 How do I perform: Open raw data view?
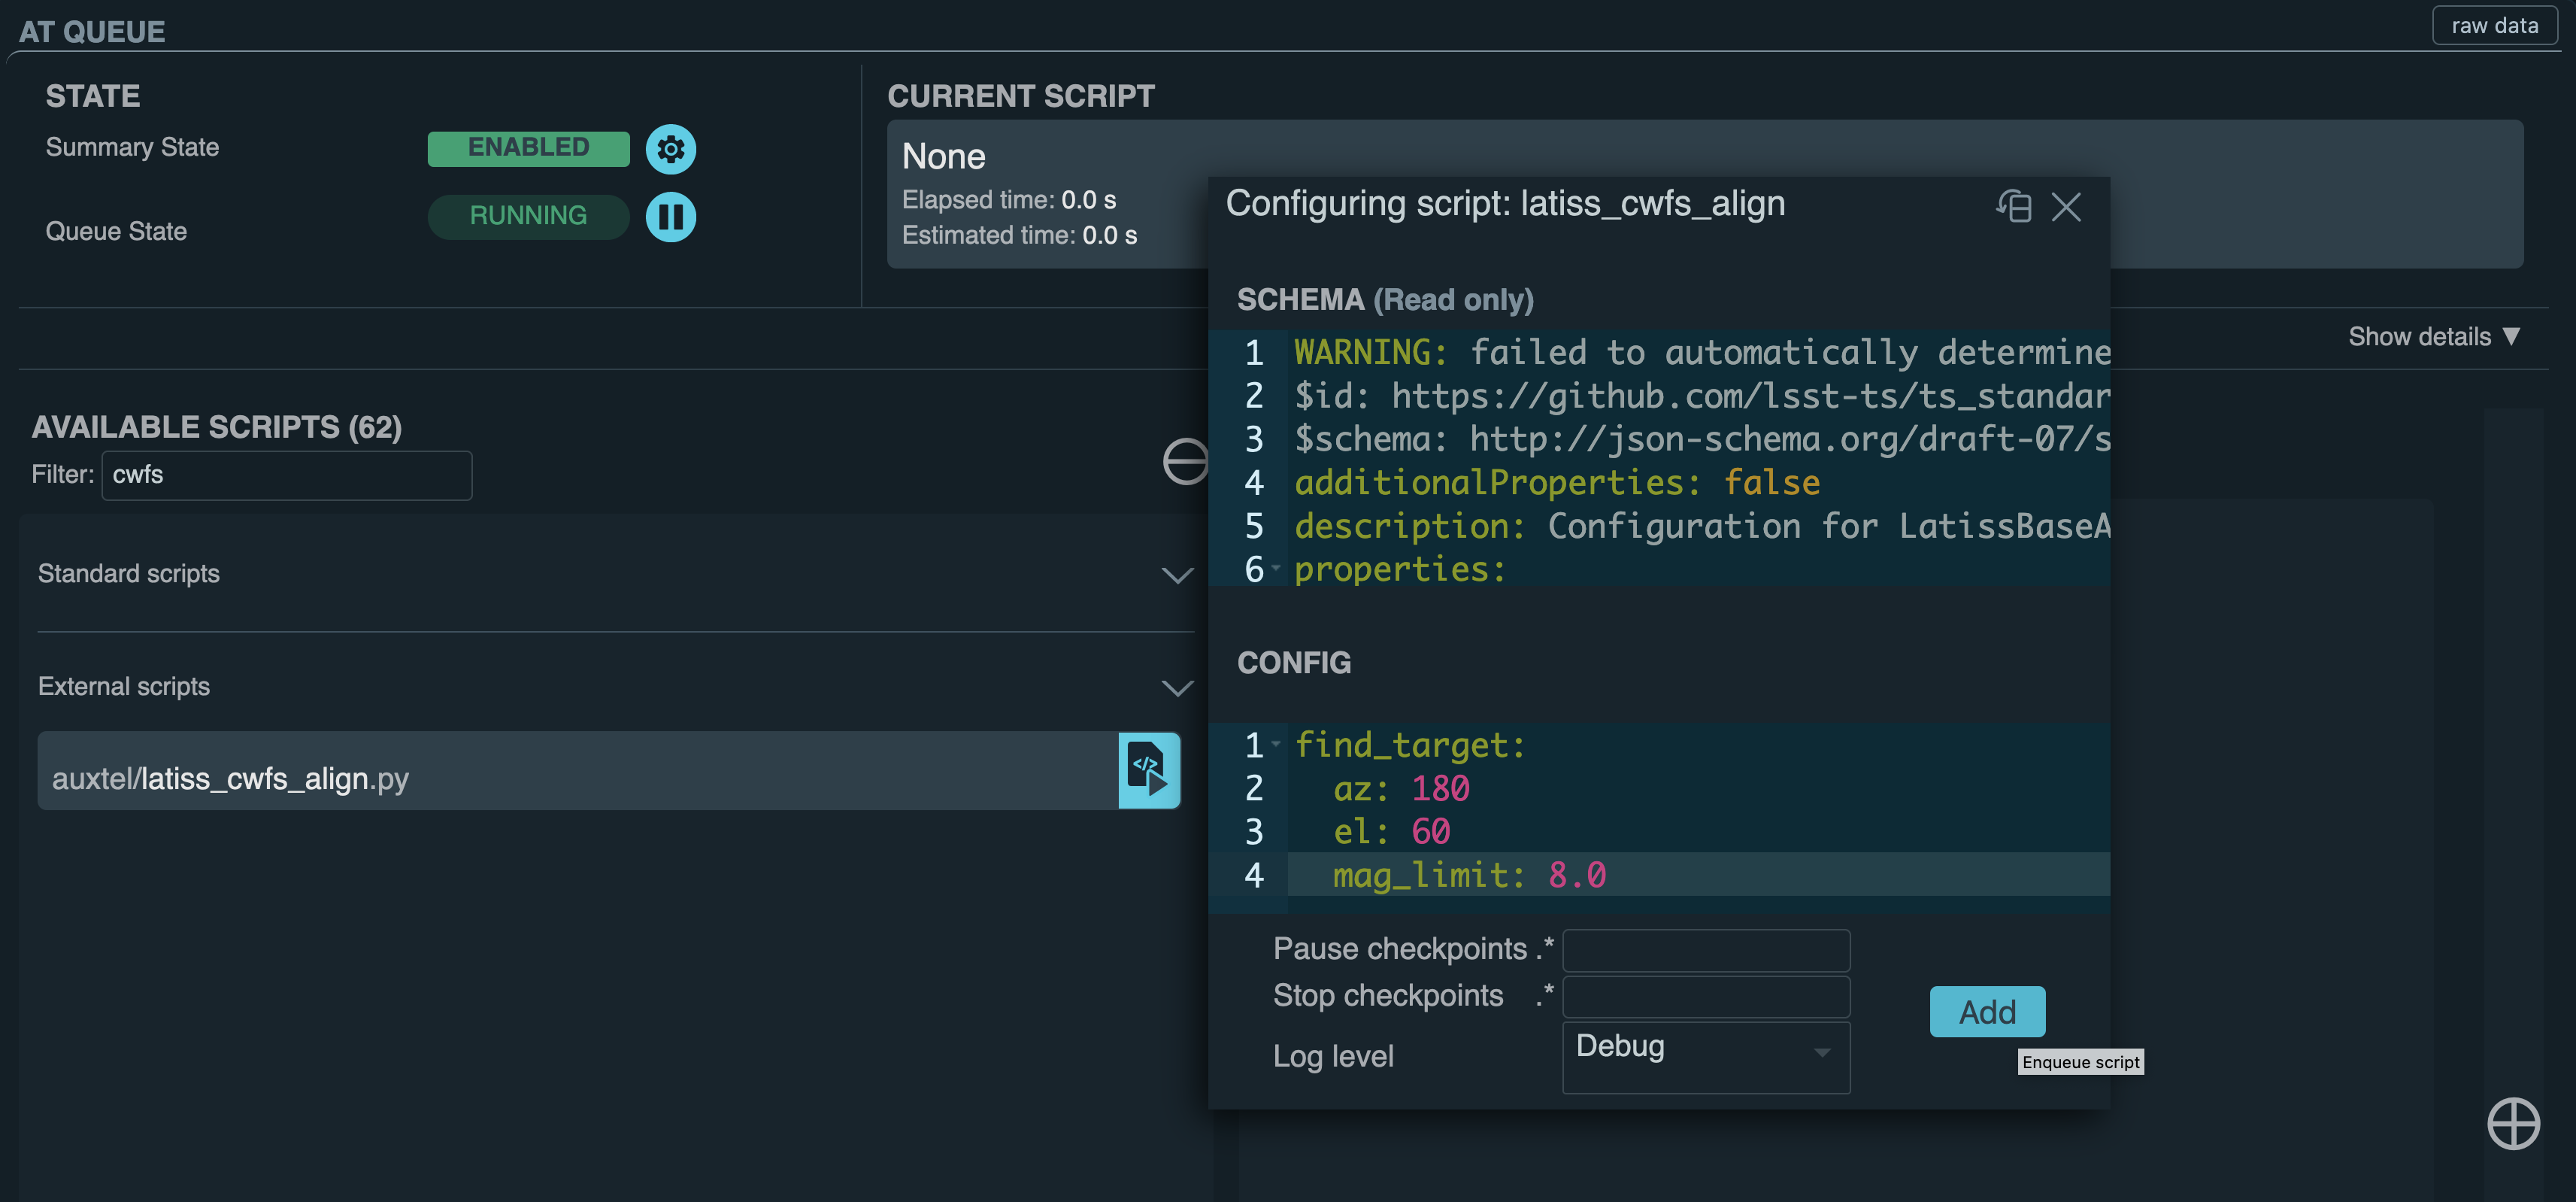pos(2494,26)
